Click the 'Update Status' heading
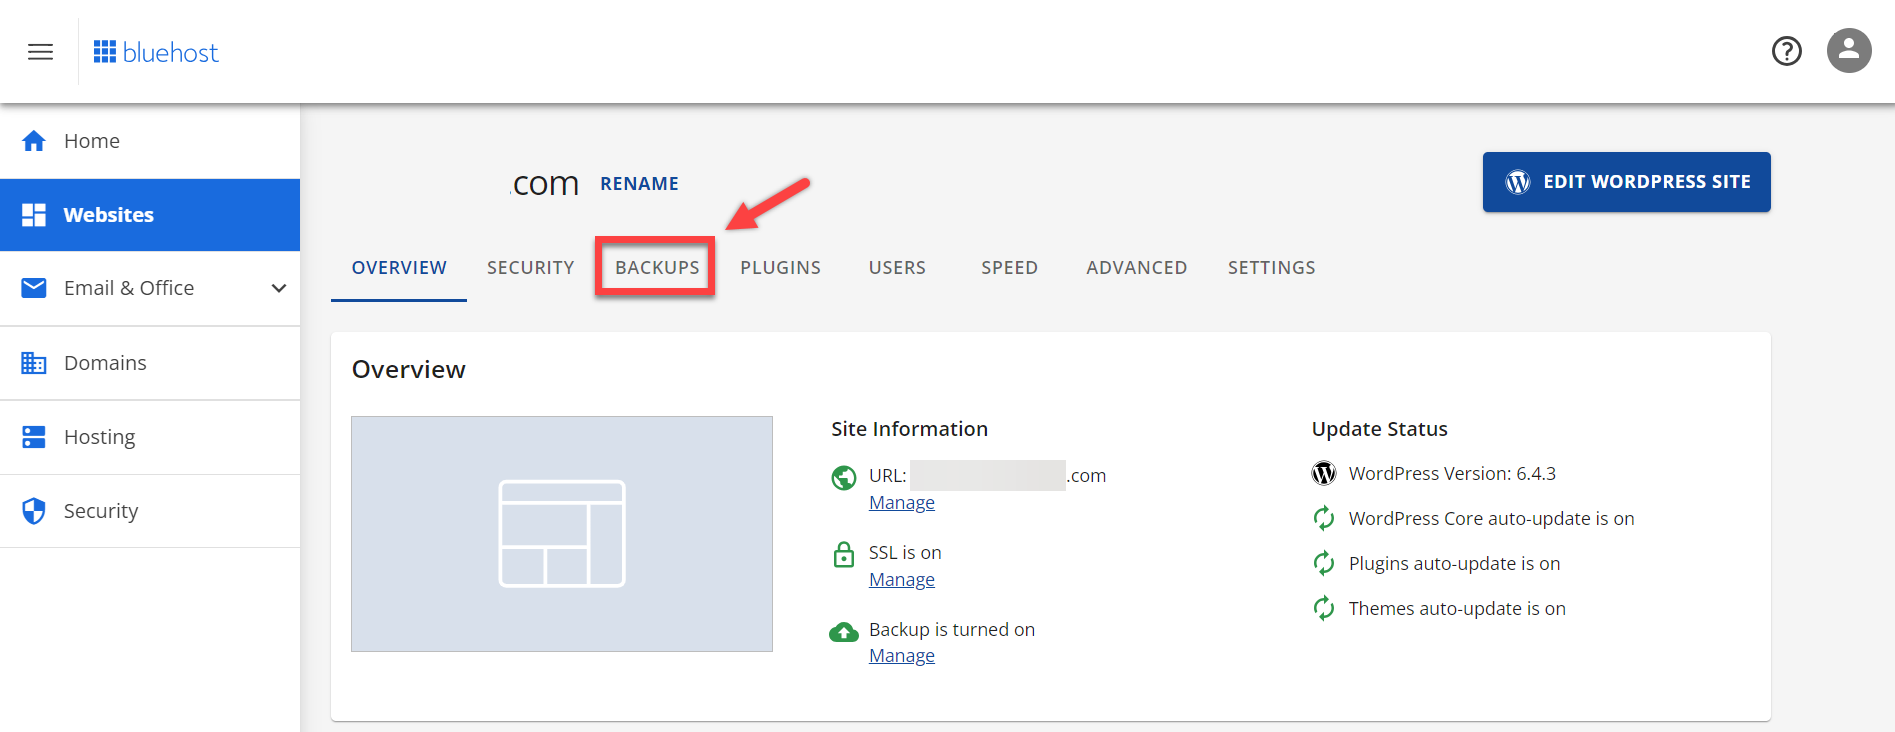Screen dimensions: 1895x732 pyautogui.click(x=1379, y=429)
